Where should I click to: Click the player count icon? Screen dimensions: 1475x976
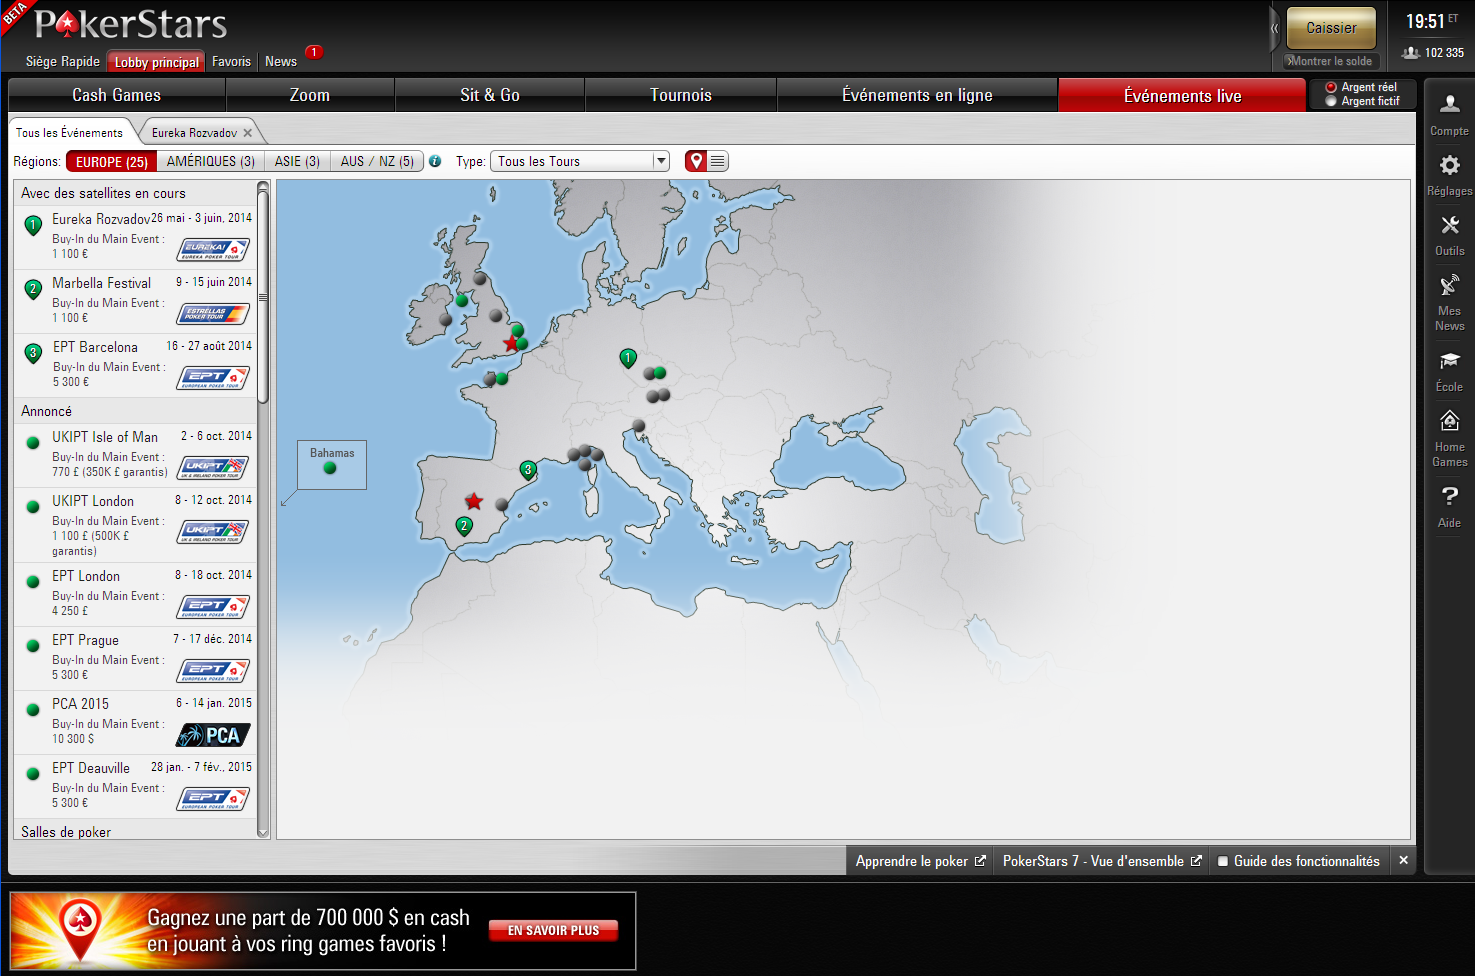click(1411, 53)
